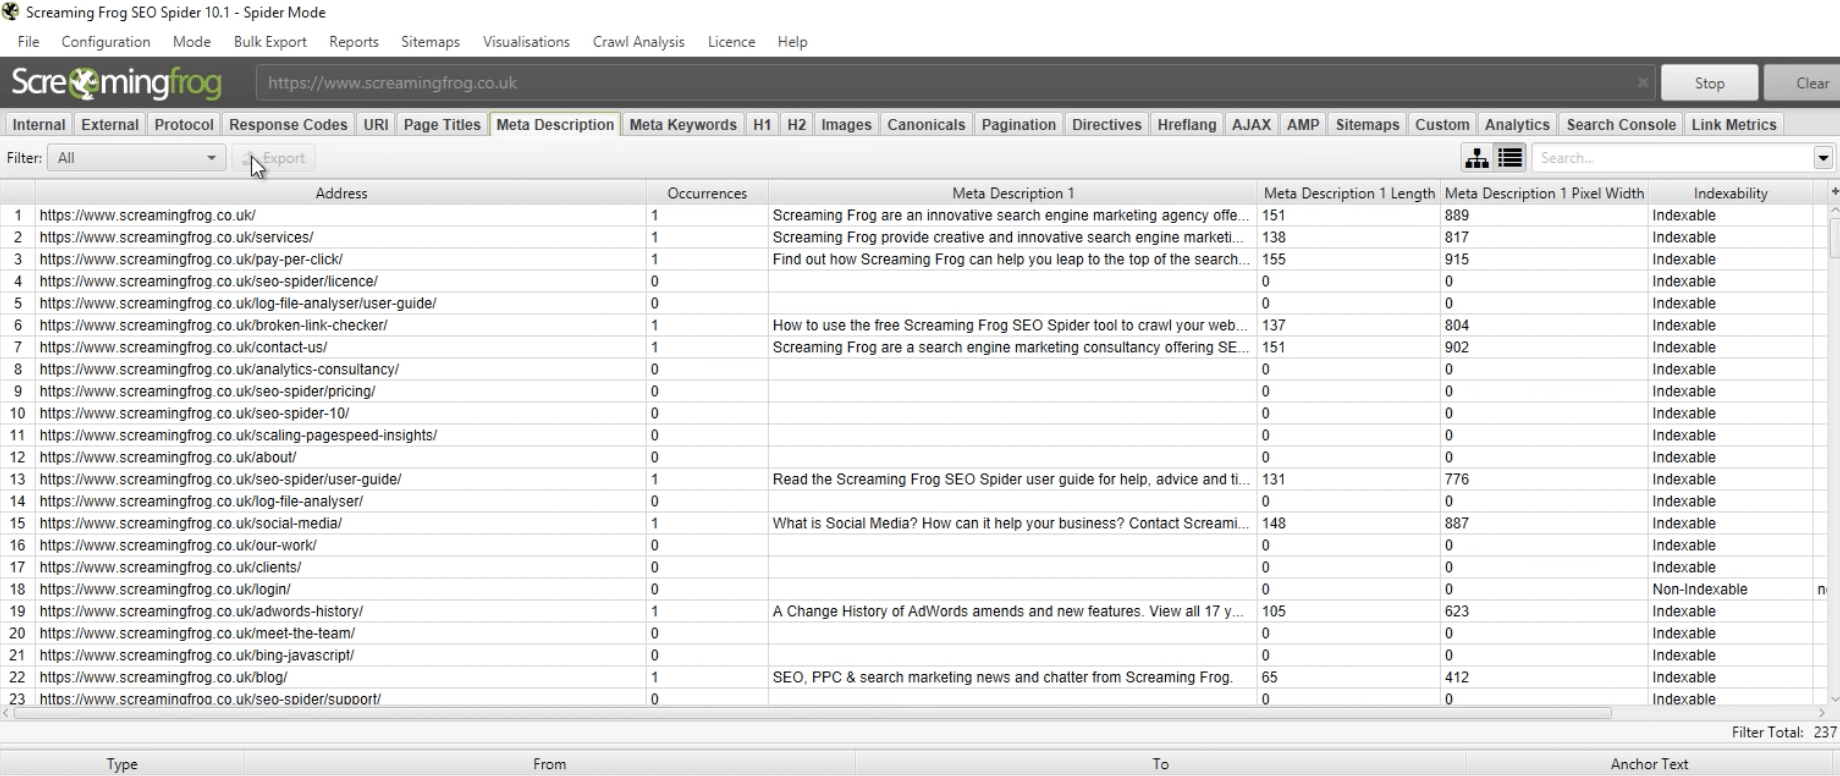Switch to the Link Metrics tab
Screen dimensions: 1840x776
point(1734,124)
